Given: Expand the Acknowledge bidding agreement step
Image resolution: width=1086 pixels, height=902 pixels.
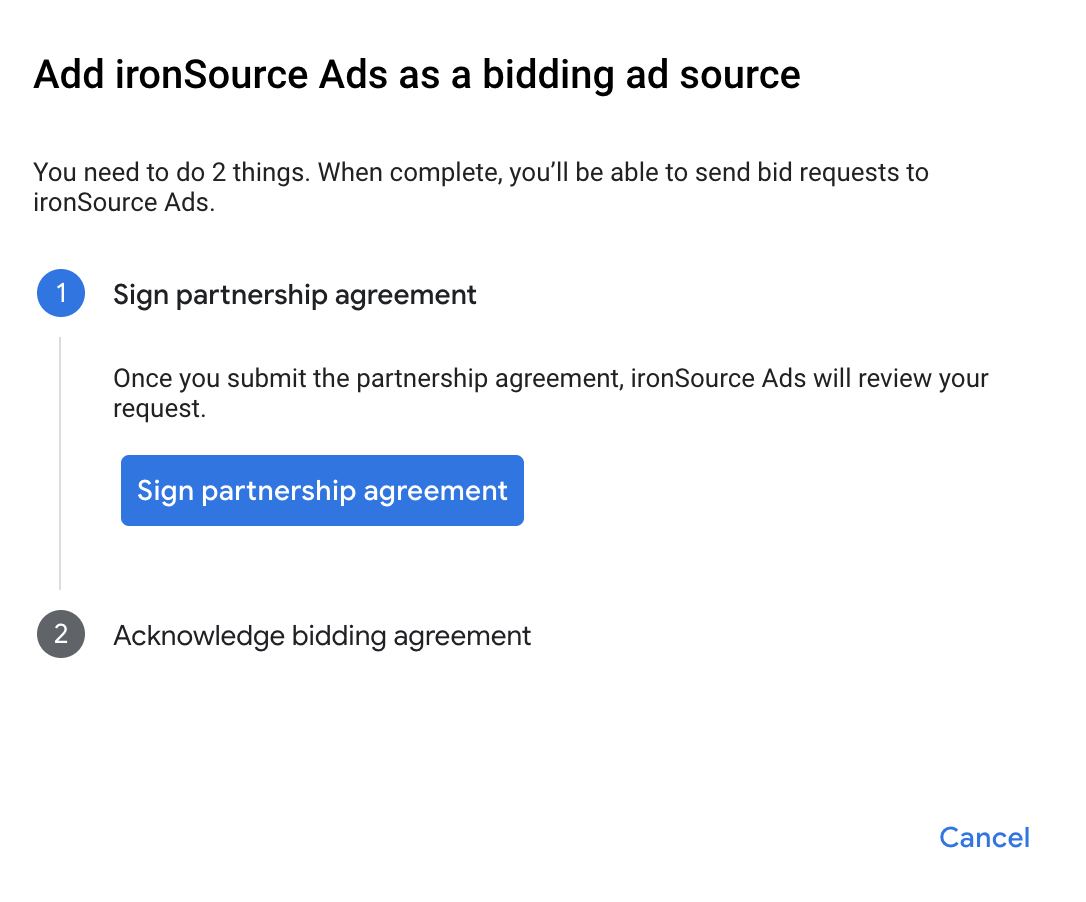Looking at the screenshot, I should [321, 635].
